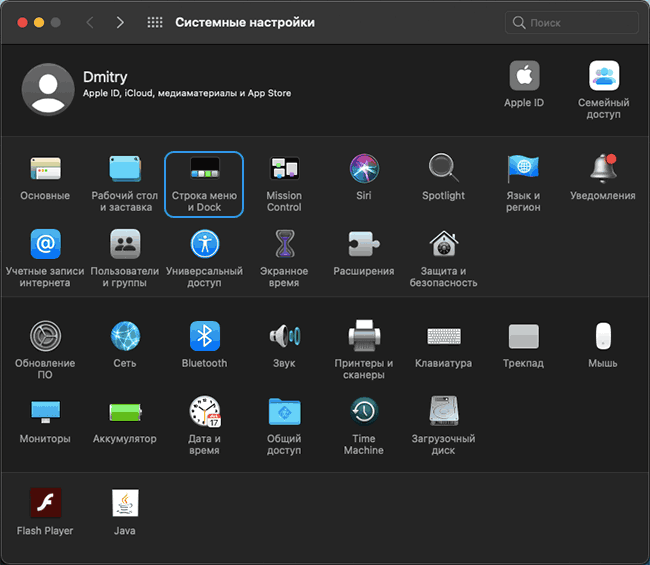Click 'Apple ID, iCloud, медиаматериалы и App Store' text

[187, 93]
